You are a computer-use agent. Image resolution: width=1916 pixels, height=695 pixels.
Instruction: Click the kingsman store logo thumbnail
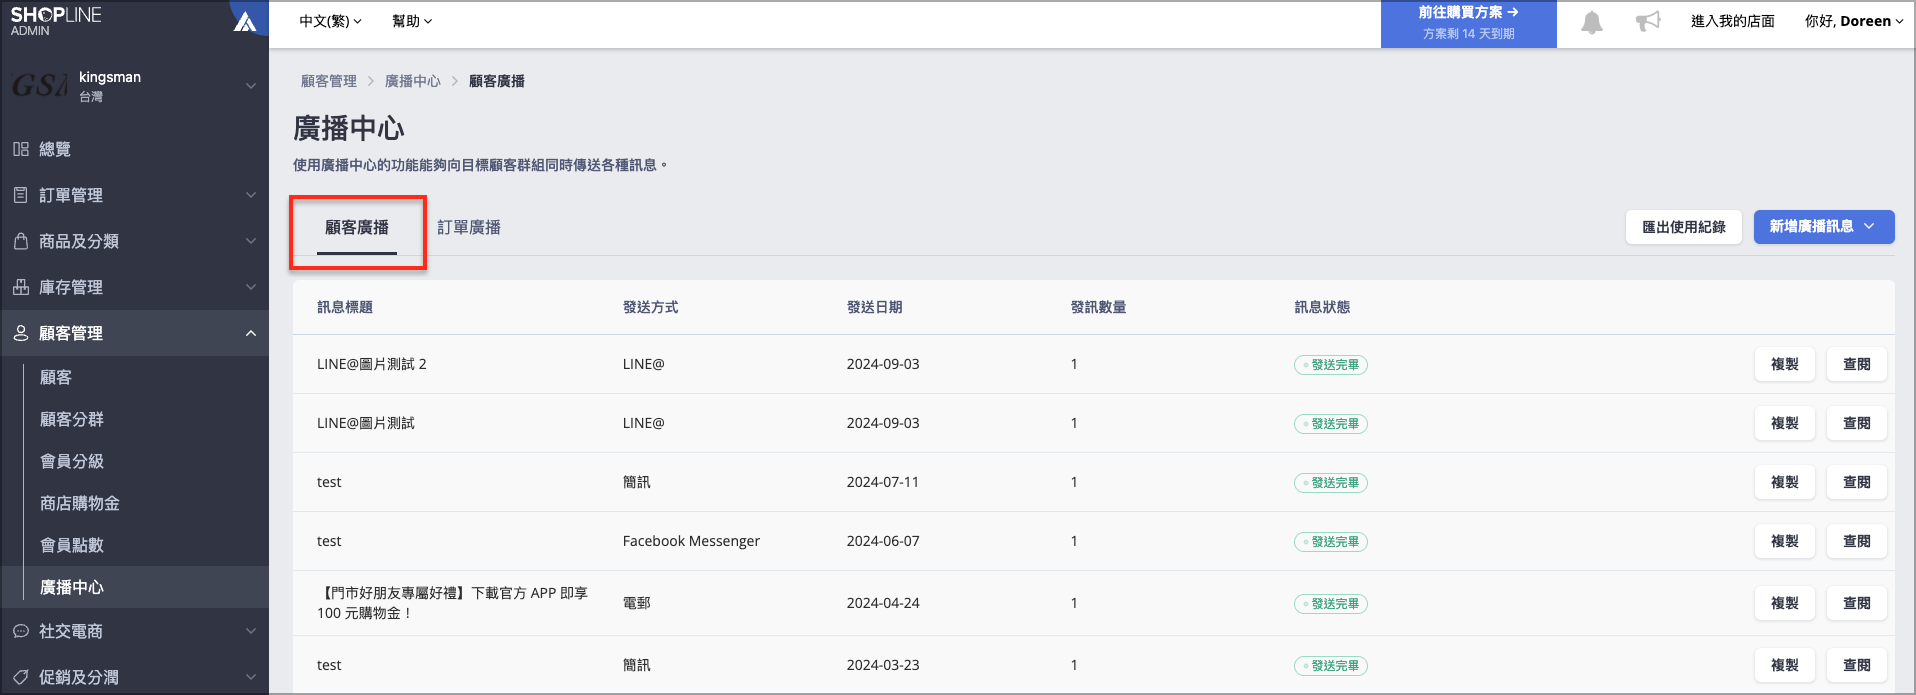tap(40, 86)
